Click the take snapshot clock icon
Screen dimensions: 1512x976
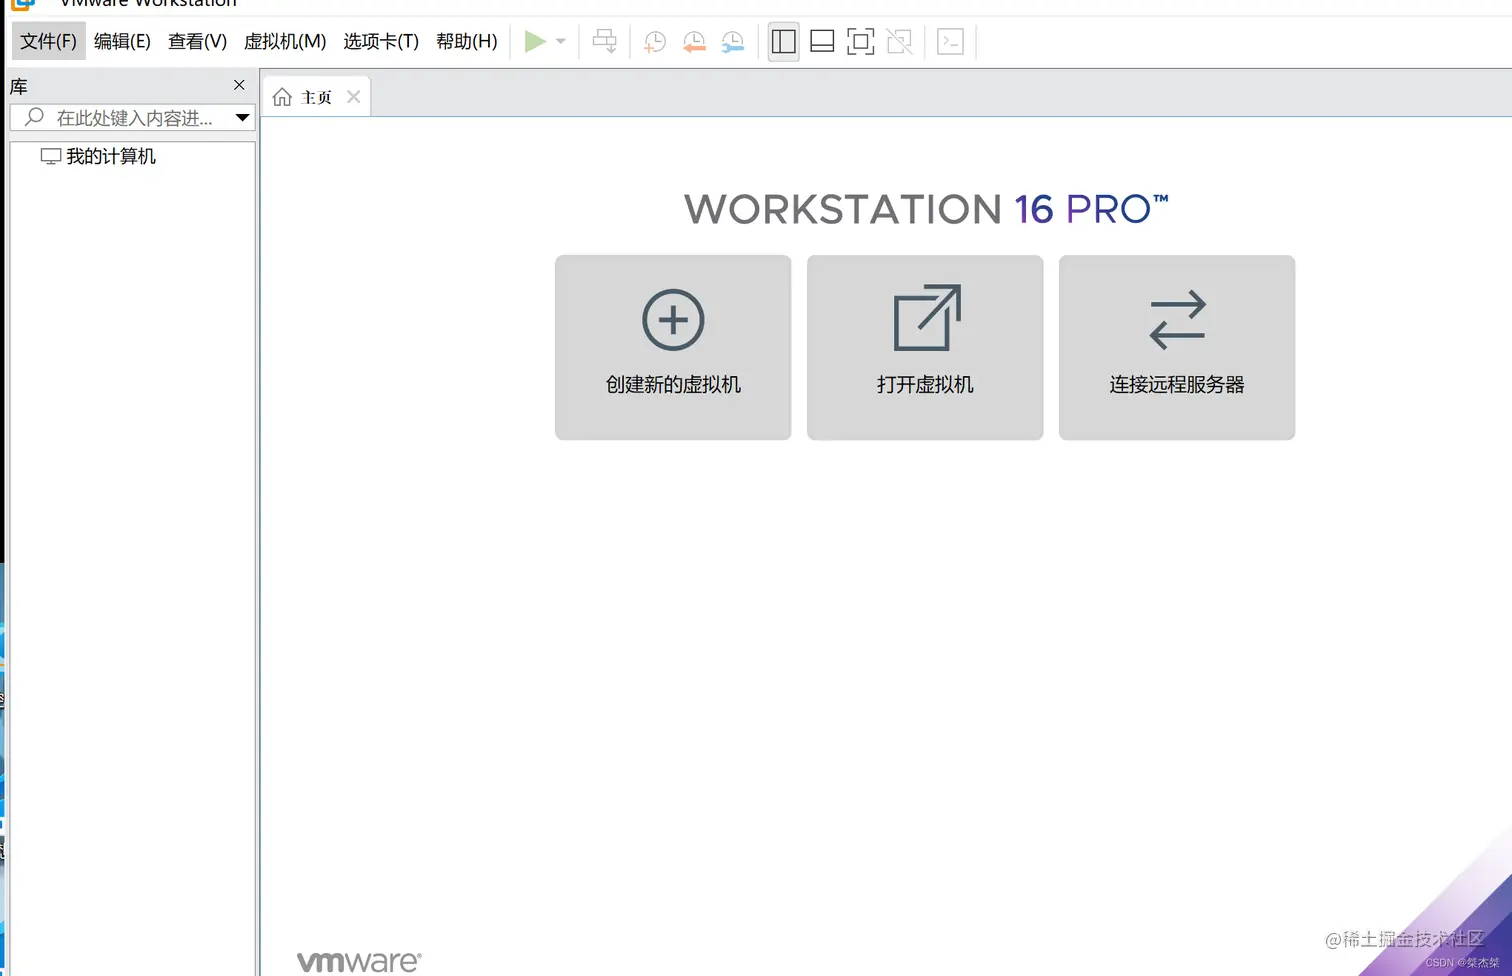tap(655, 41)
